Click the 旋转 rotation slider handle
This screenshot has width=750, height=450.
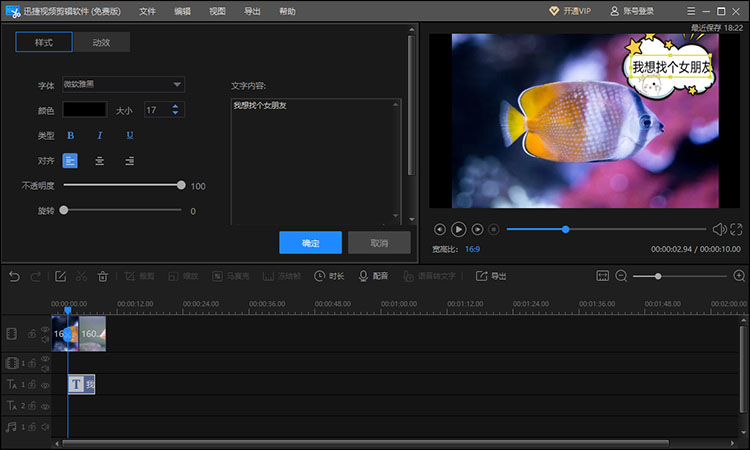click(x=64, y=210)
